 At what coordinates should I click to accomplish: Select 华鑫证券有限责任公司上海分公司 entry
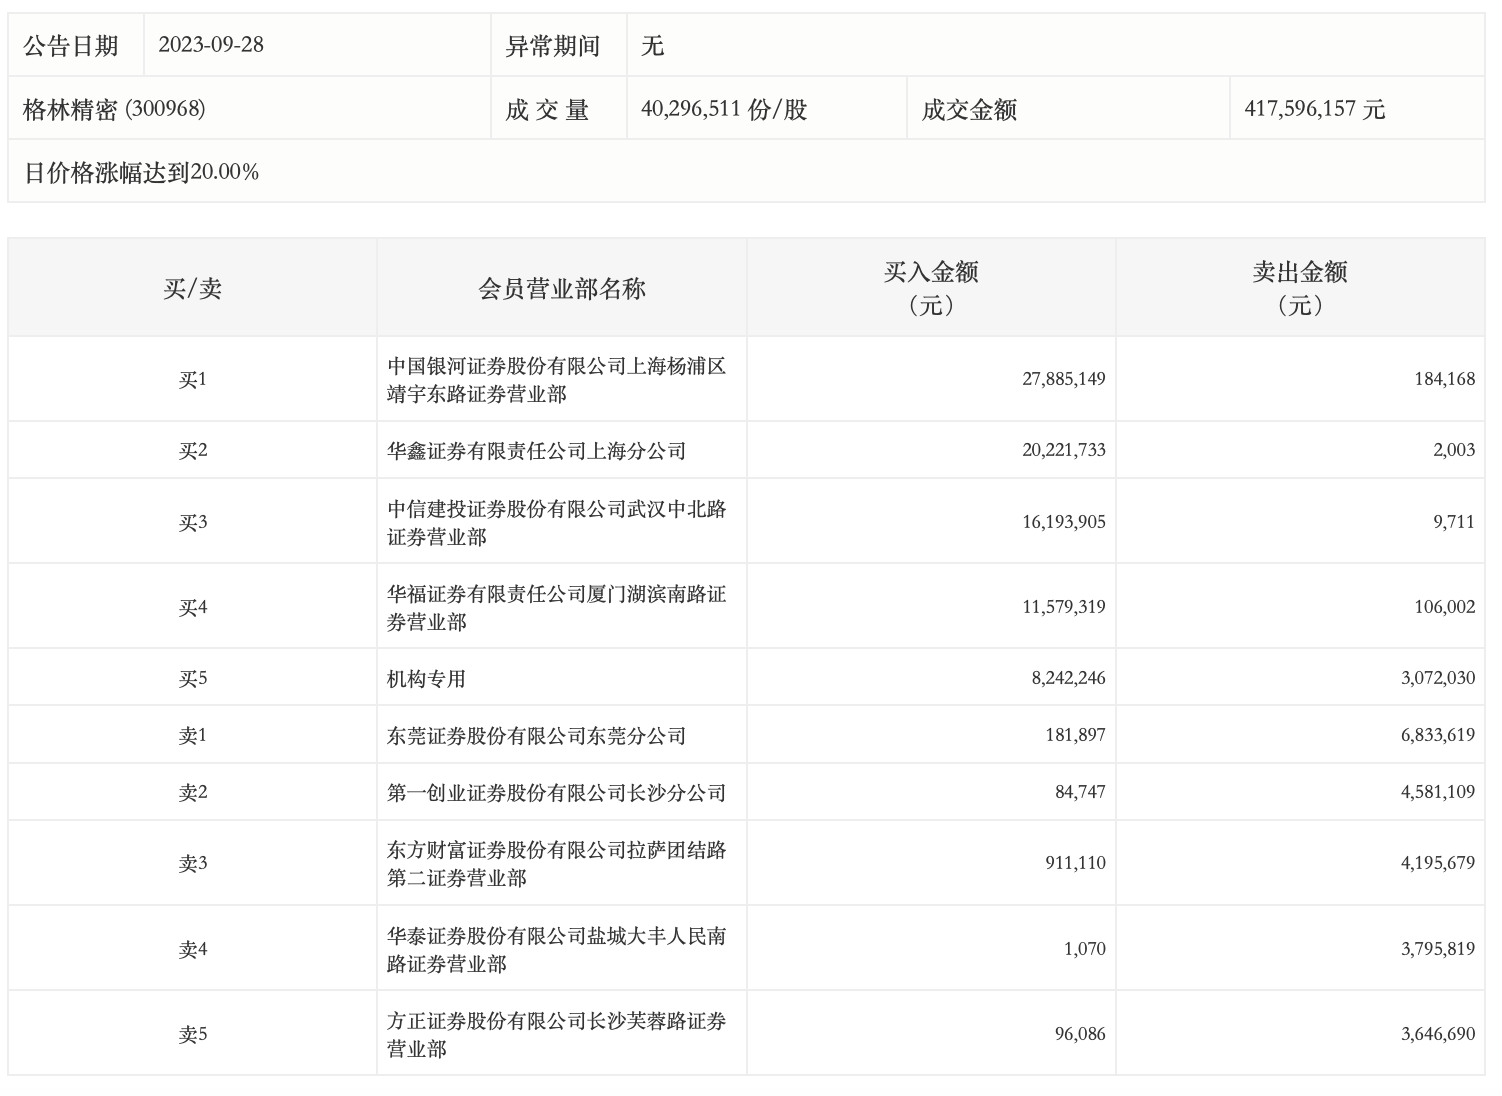536,451
